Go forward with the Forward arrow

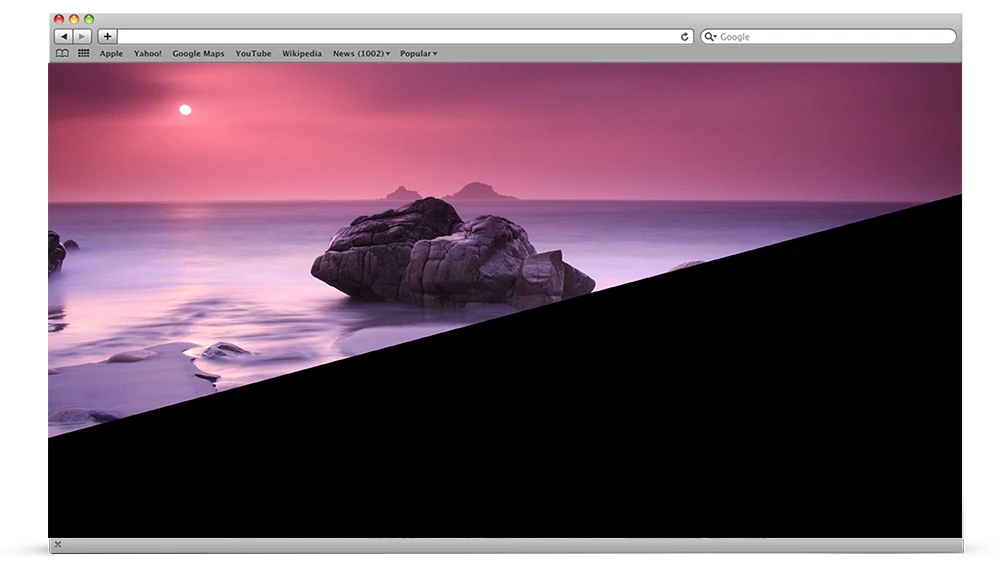[x=82, y=37]
